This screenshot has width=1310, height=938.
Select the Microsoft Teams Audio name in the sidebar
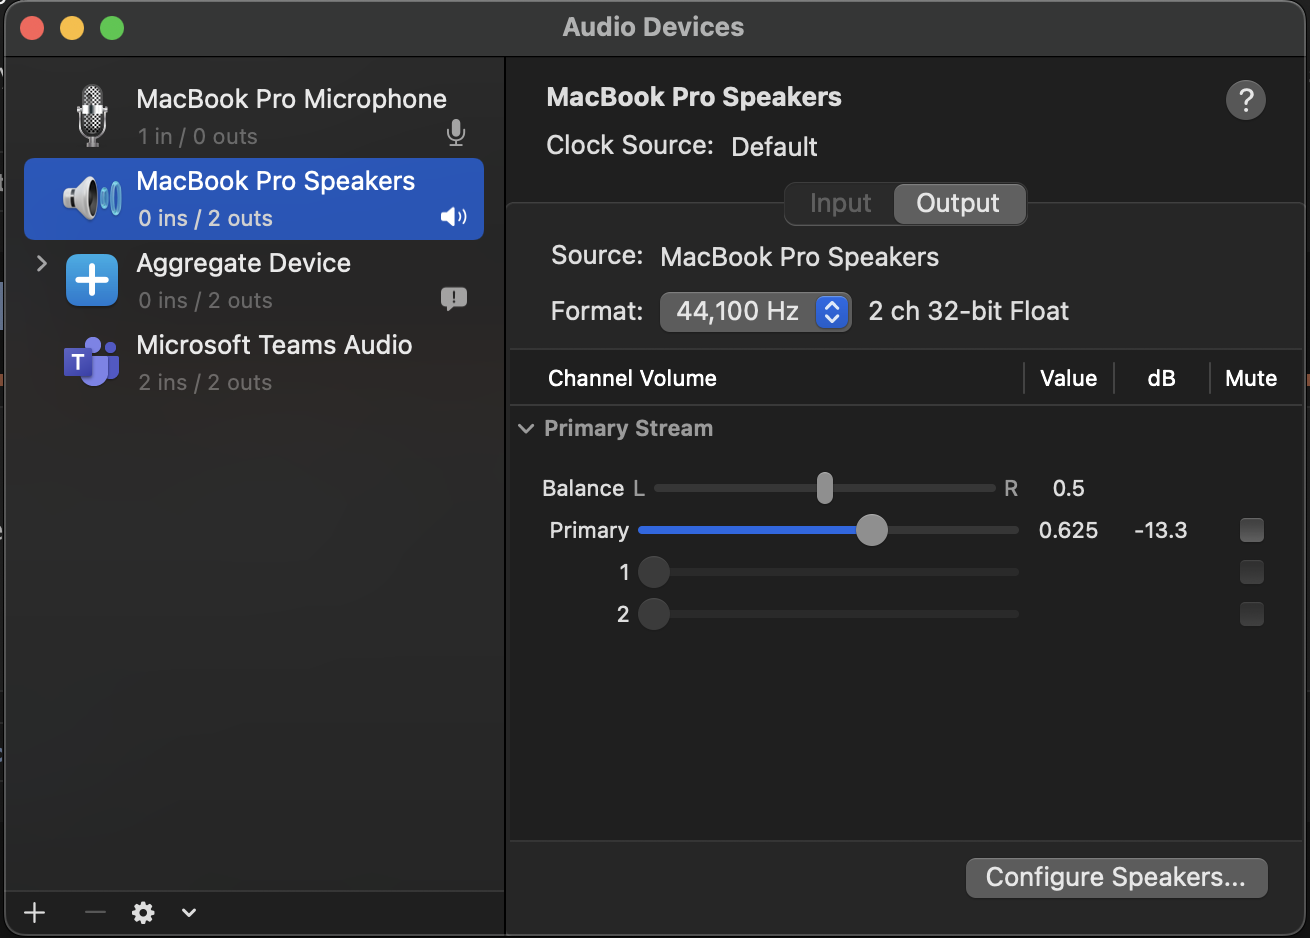click(x=274, y=345)
